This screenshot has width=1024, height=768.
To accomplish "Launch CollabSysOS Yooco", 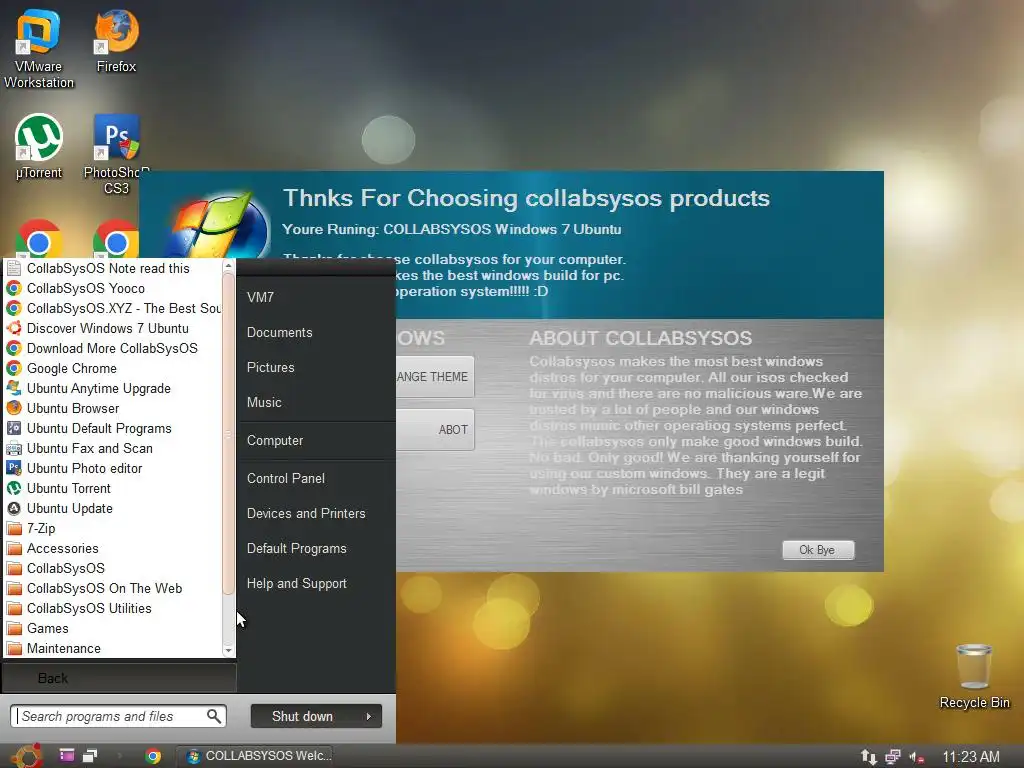I will [x=114, y=288].
